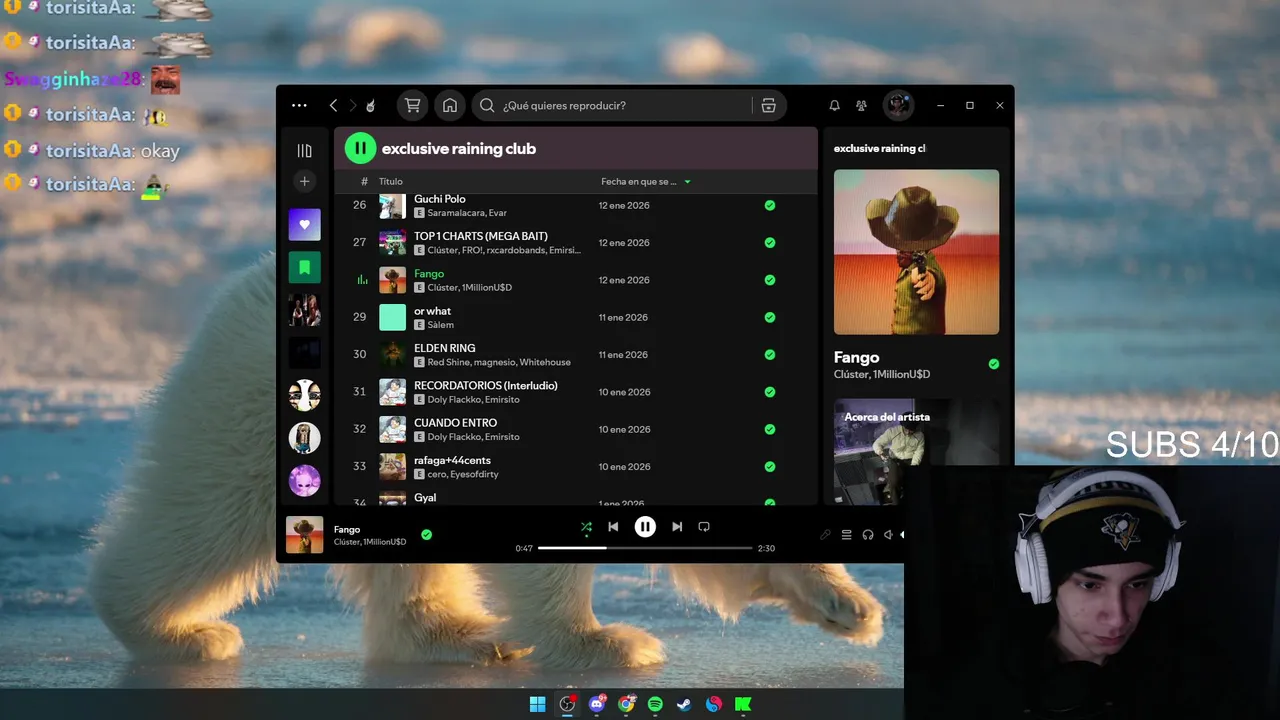Image resolution: width=1280 pixels, height=720 pixels.
Task: Open OBS Studio from taskbar
Action: tap(567, 704)
